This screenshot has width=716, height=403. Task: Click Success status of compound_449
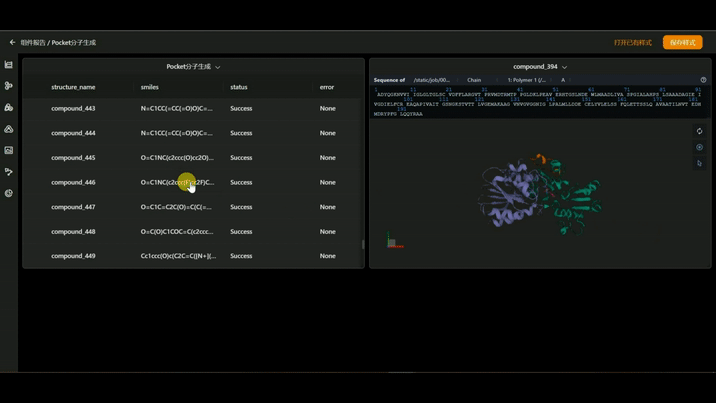[241, 256]
